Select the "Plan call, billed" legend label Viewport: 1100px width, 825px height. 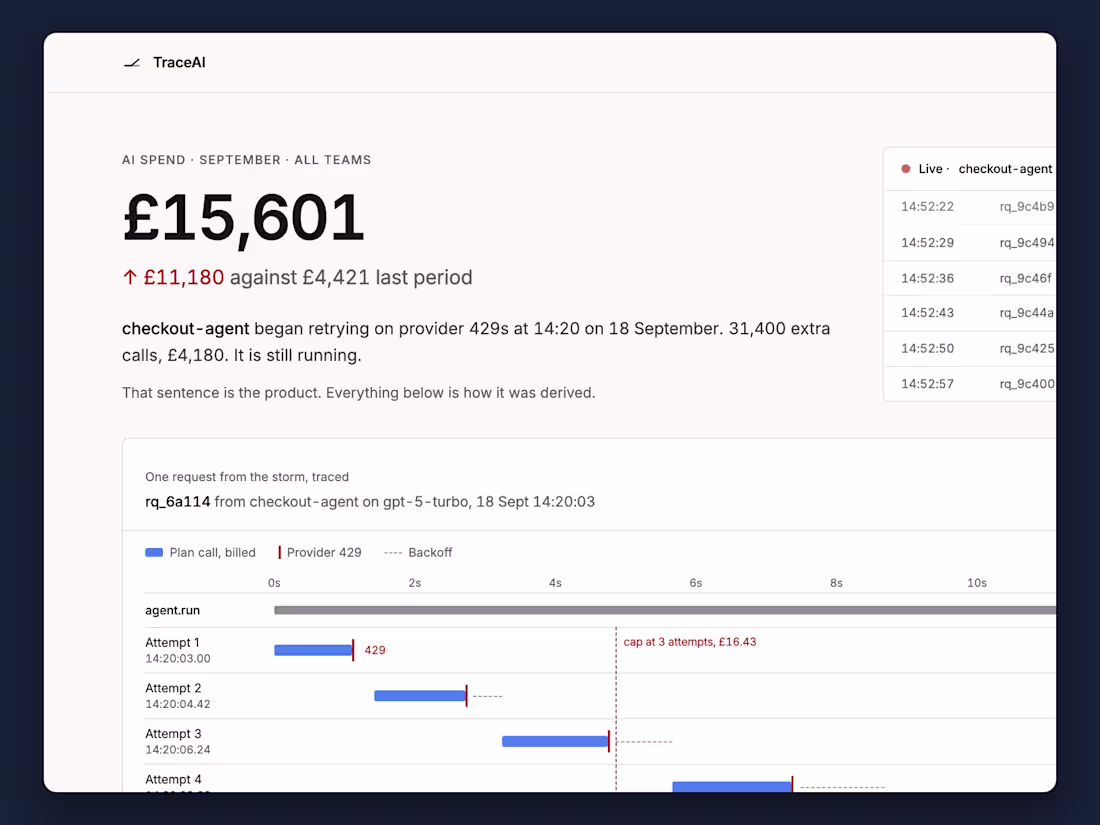point(213,553)
